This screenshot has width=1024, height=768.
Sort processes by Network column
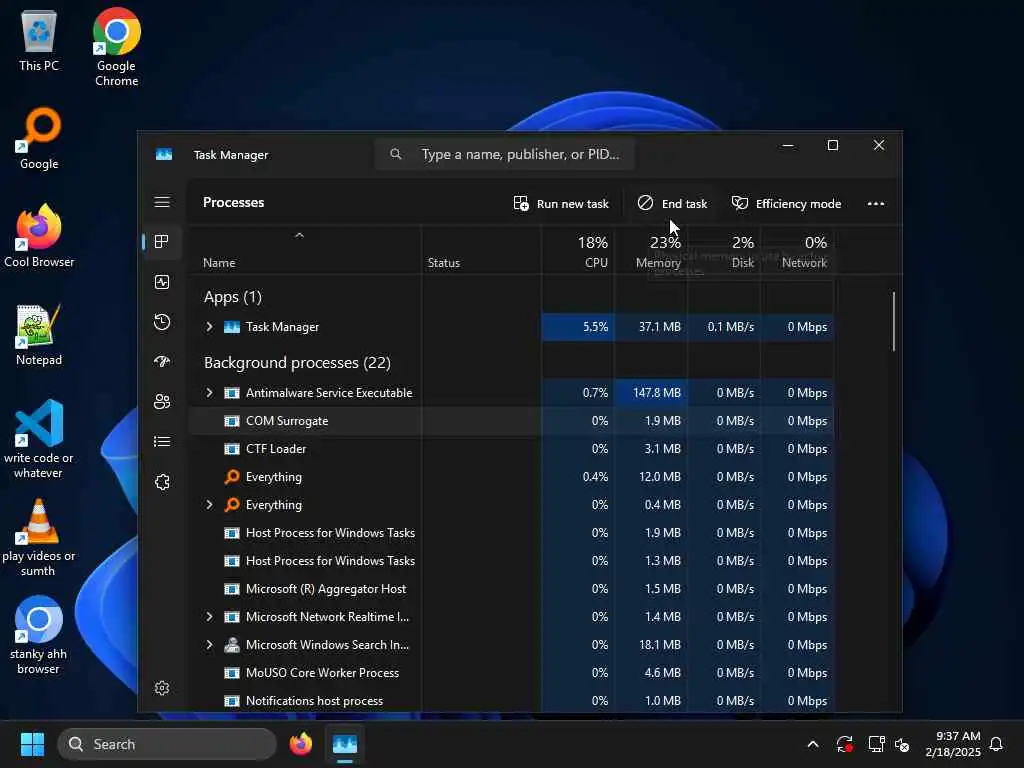pos(797,251)
